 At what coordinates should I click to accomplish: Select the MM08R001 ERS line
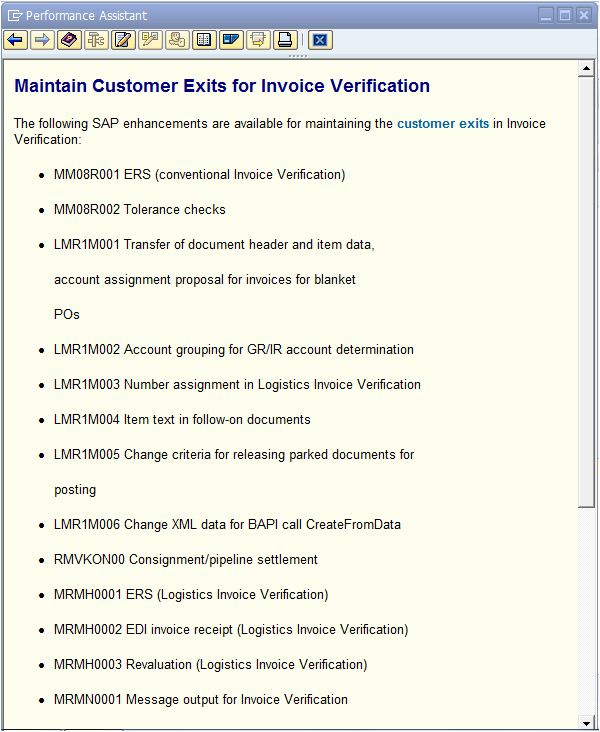coord(199,175)
